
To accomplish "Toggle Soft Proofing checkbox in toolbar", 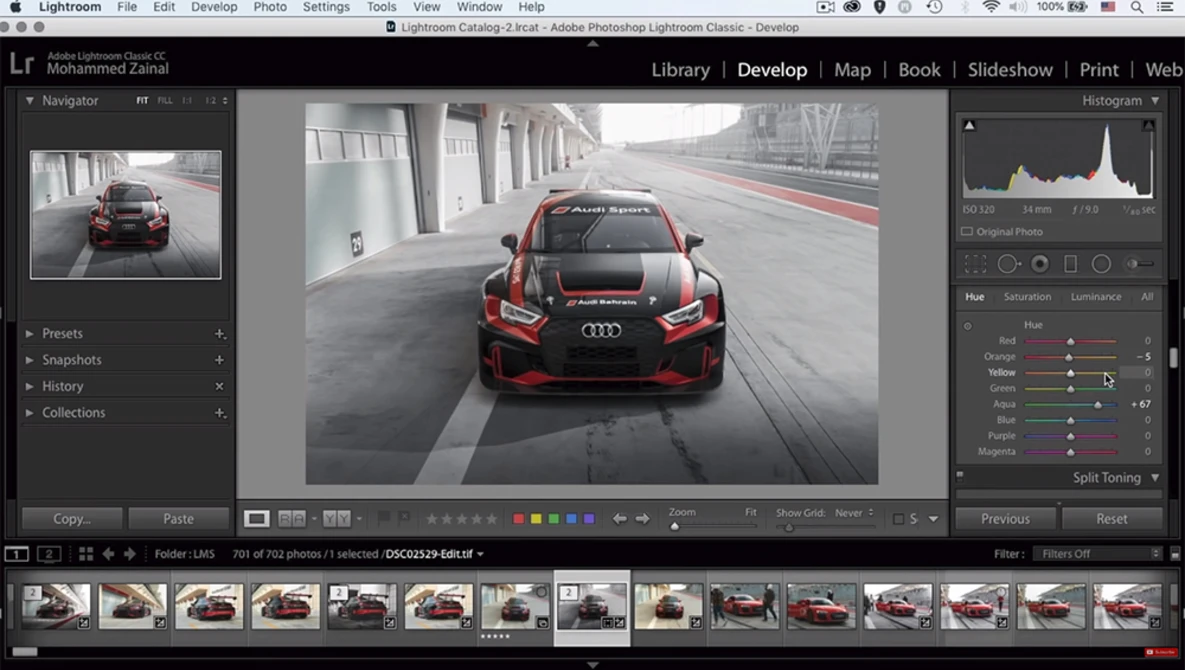I will tap(898, 519).
